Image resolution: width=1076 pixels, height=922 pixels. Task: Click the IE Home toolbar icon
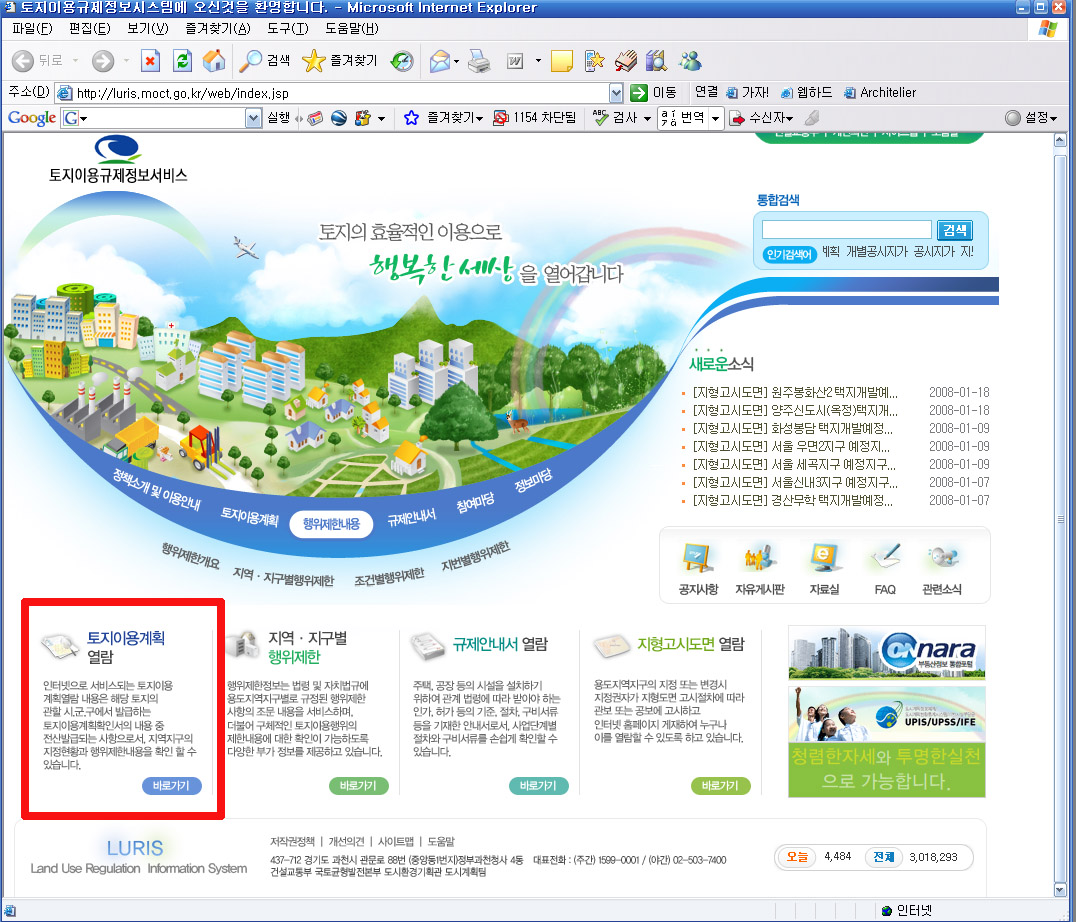click(214, 61)
